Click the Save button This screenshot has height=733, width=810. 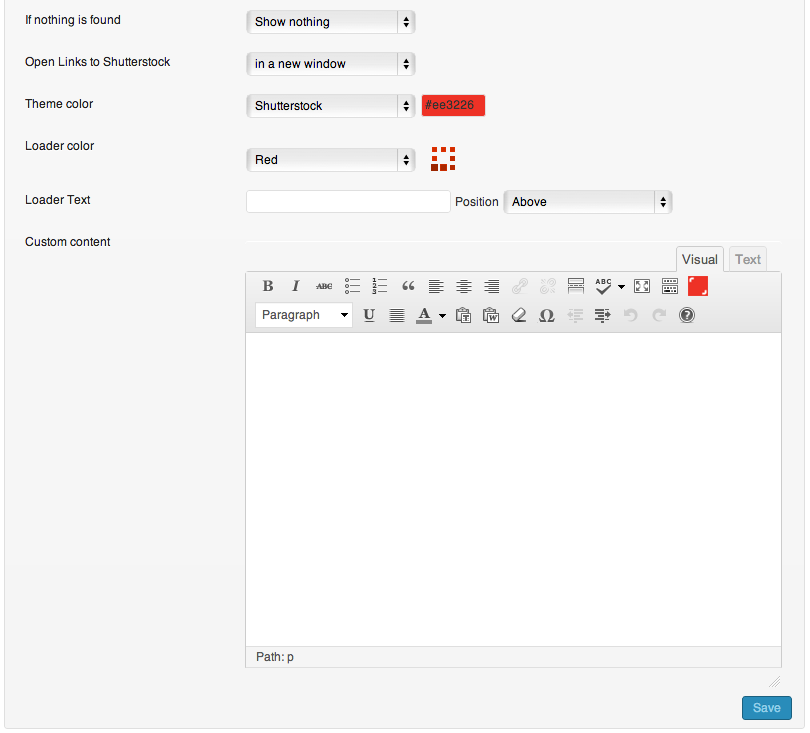[766, 708]
